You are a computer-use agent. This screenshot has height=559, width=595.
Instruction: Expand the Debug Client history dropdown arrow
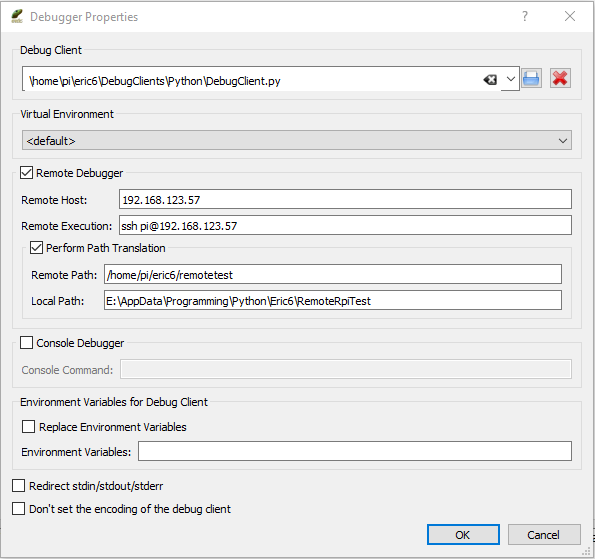(510, 79)
